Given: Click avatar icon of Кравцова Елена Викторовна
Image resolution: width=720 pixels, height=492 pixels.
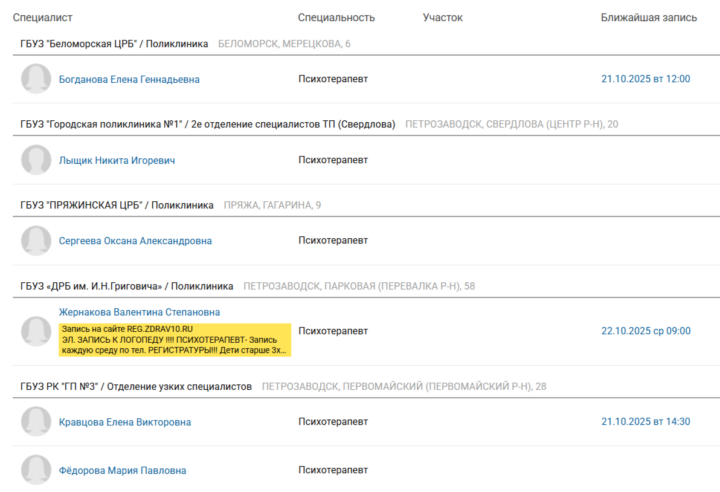Looking at the screenshot, I should 36,422.
